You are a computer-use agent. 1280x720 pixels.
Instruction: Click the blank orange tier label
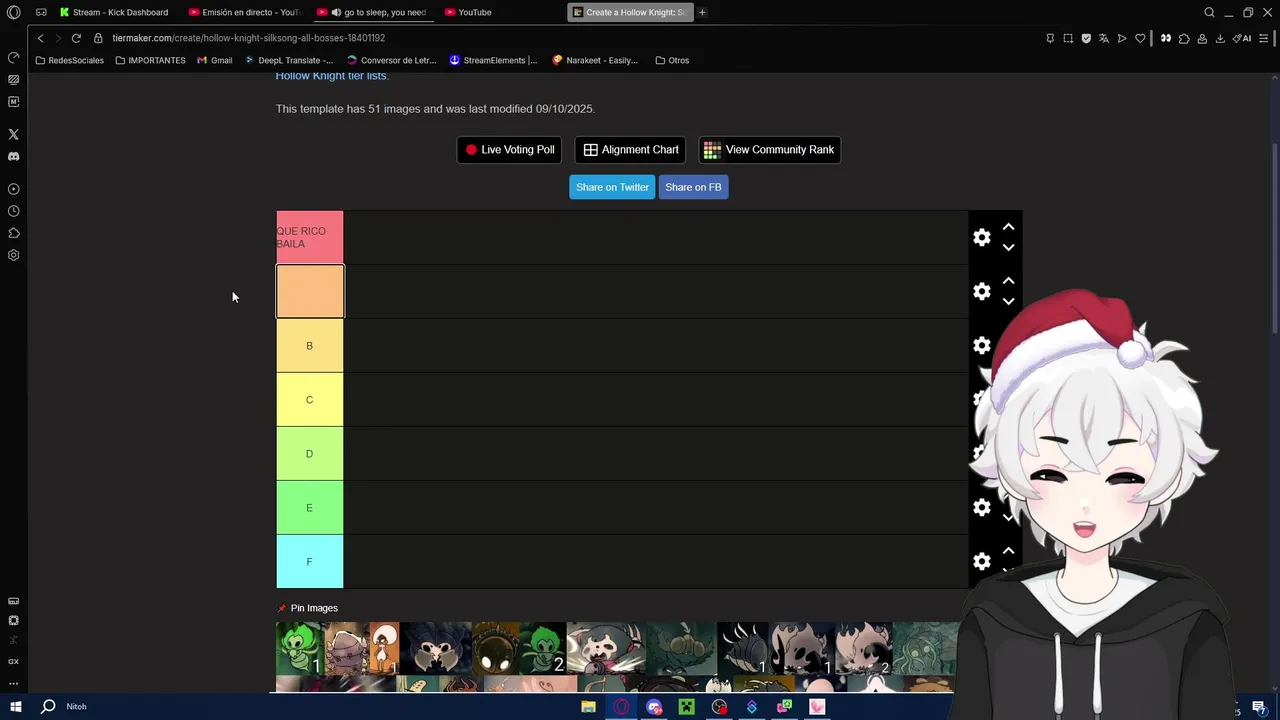click(310, 291)
